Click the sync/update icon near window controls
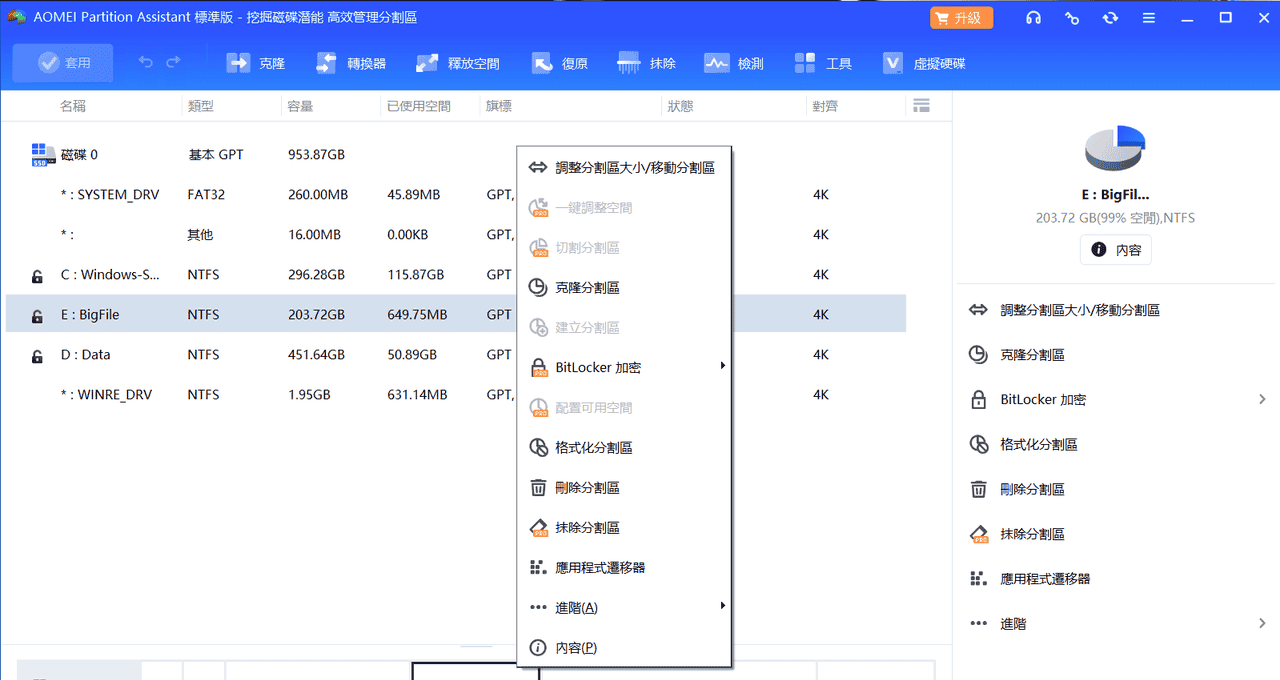This screenshot has width=1280, height=680. pos(1110,17)
